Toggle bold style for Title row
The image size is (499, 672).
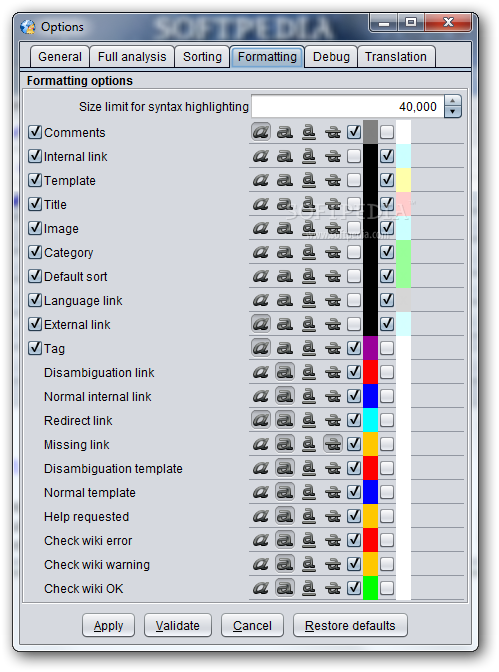coord(285,204)
